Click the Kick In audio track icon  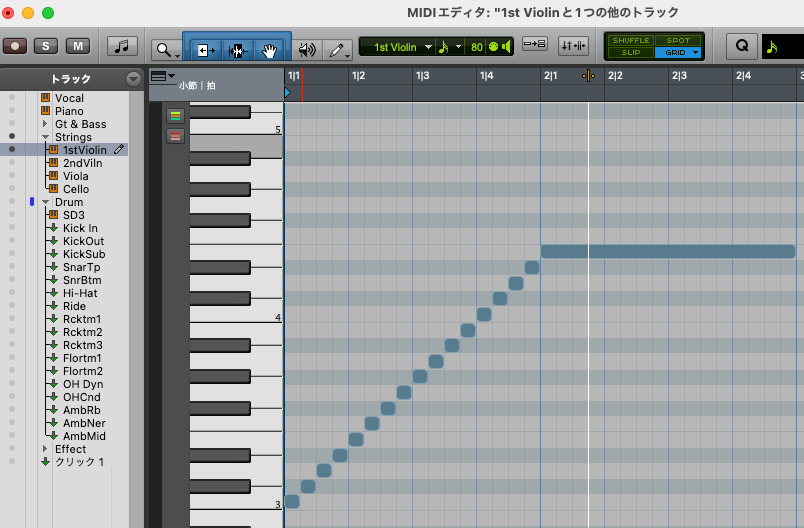pos(53,228)
